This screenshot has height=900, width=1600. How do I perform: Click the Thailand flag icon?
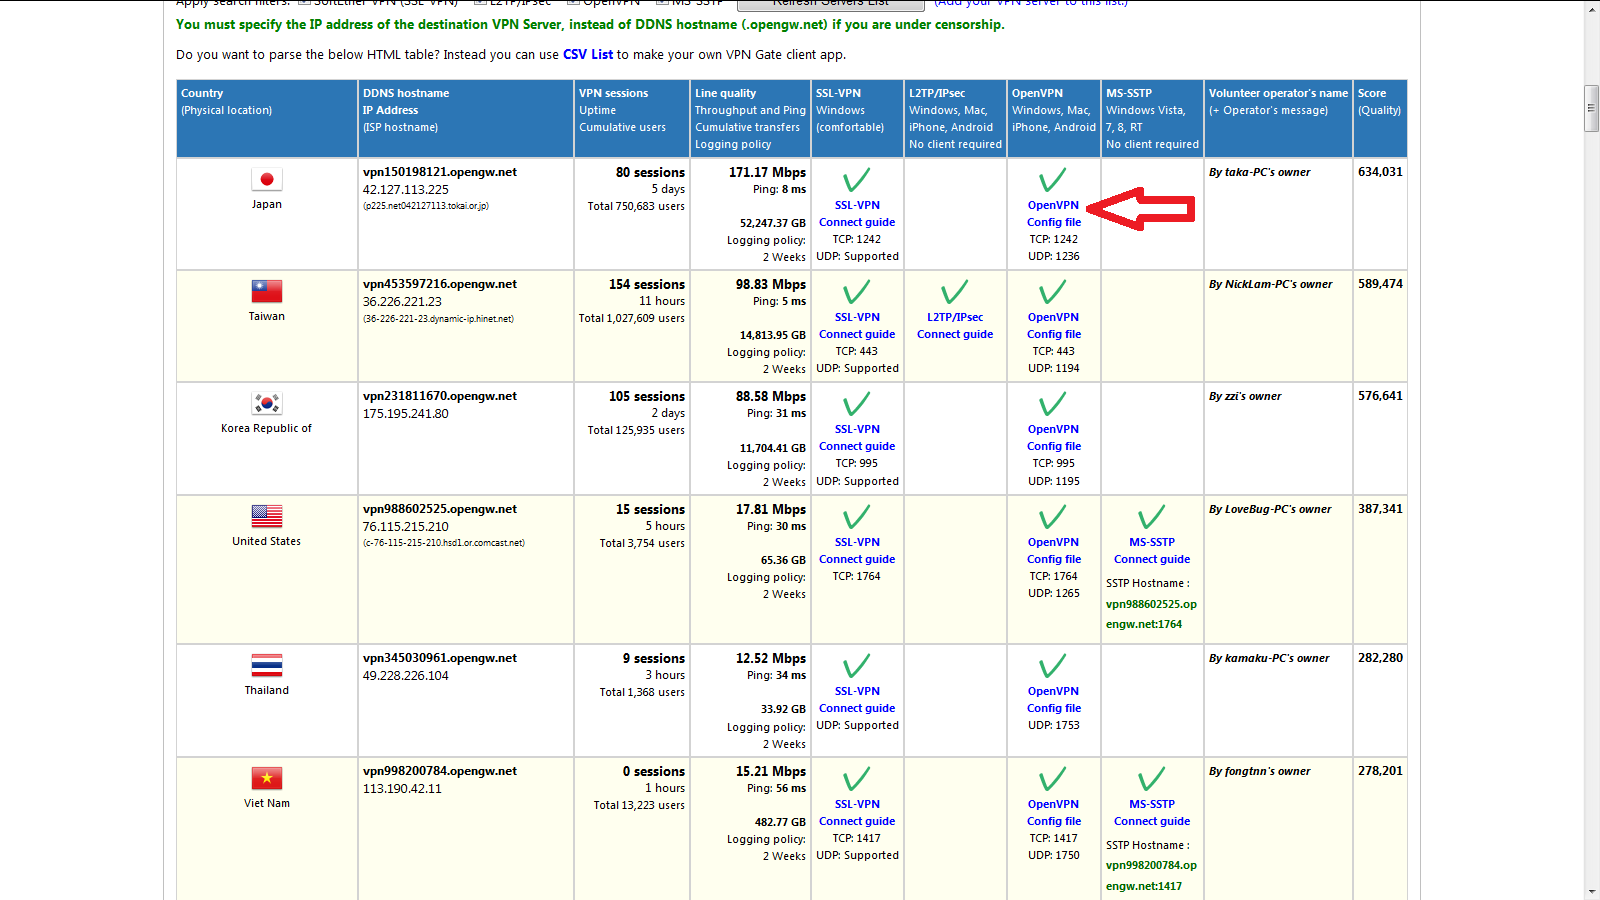pyautogui.click(x=267, y=666)
